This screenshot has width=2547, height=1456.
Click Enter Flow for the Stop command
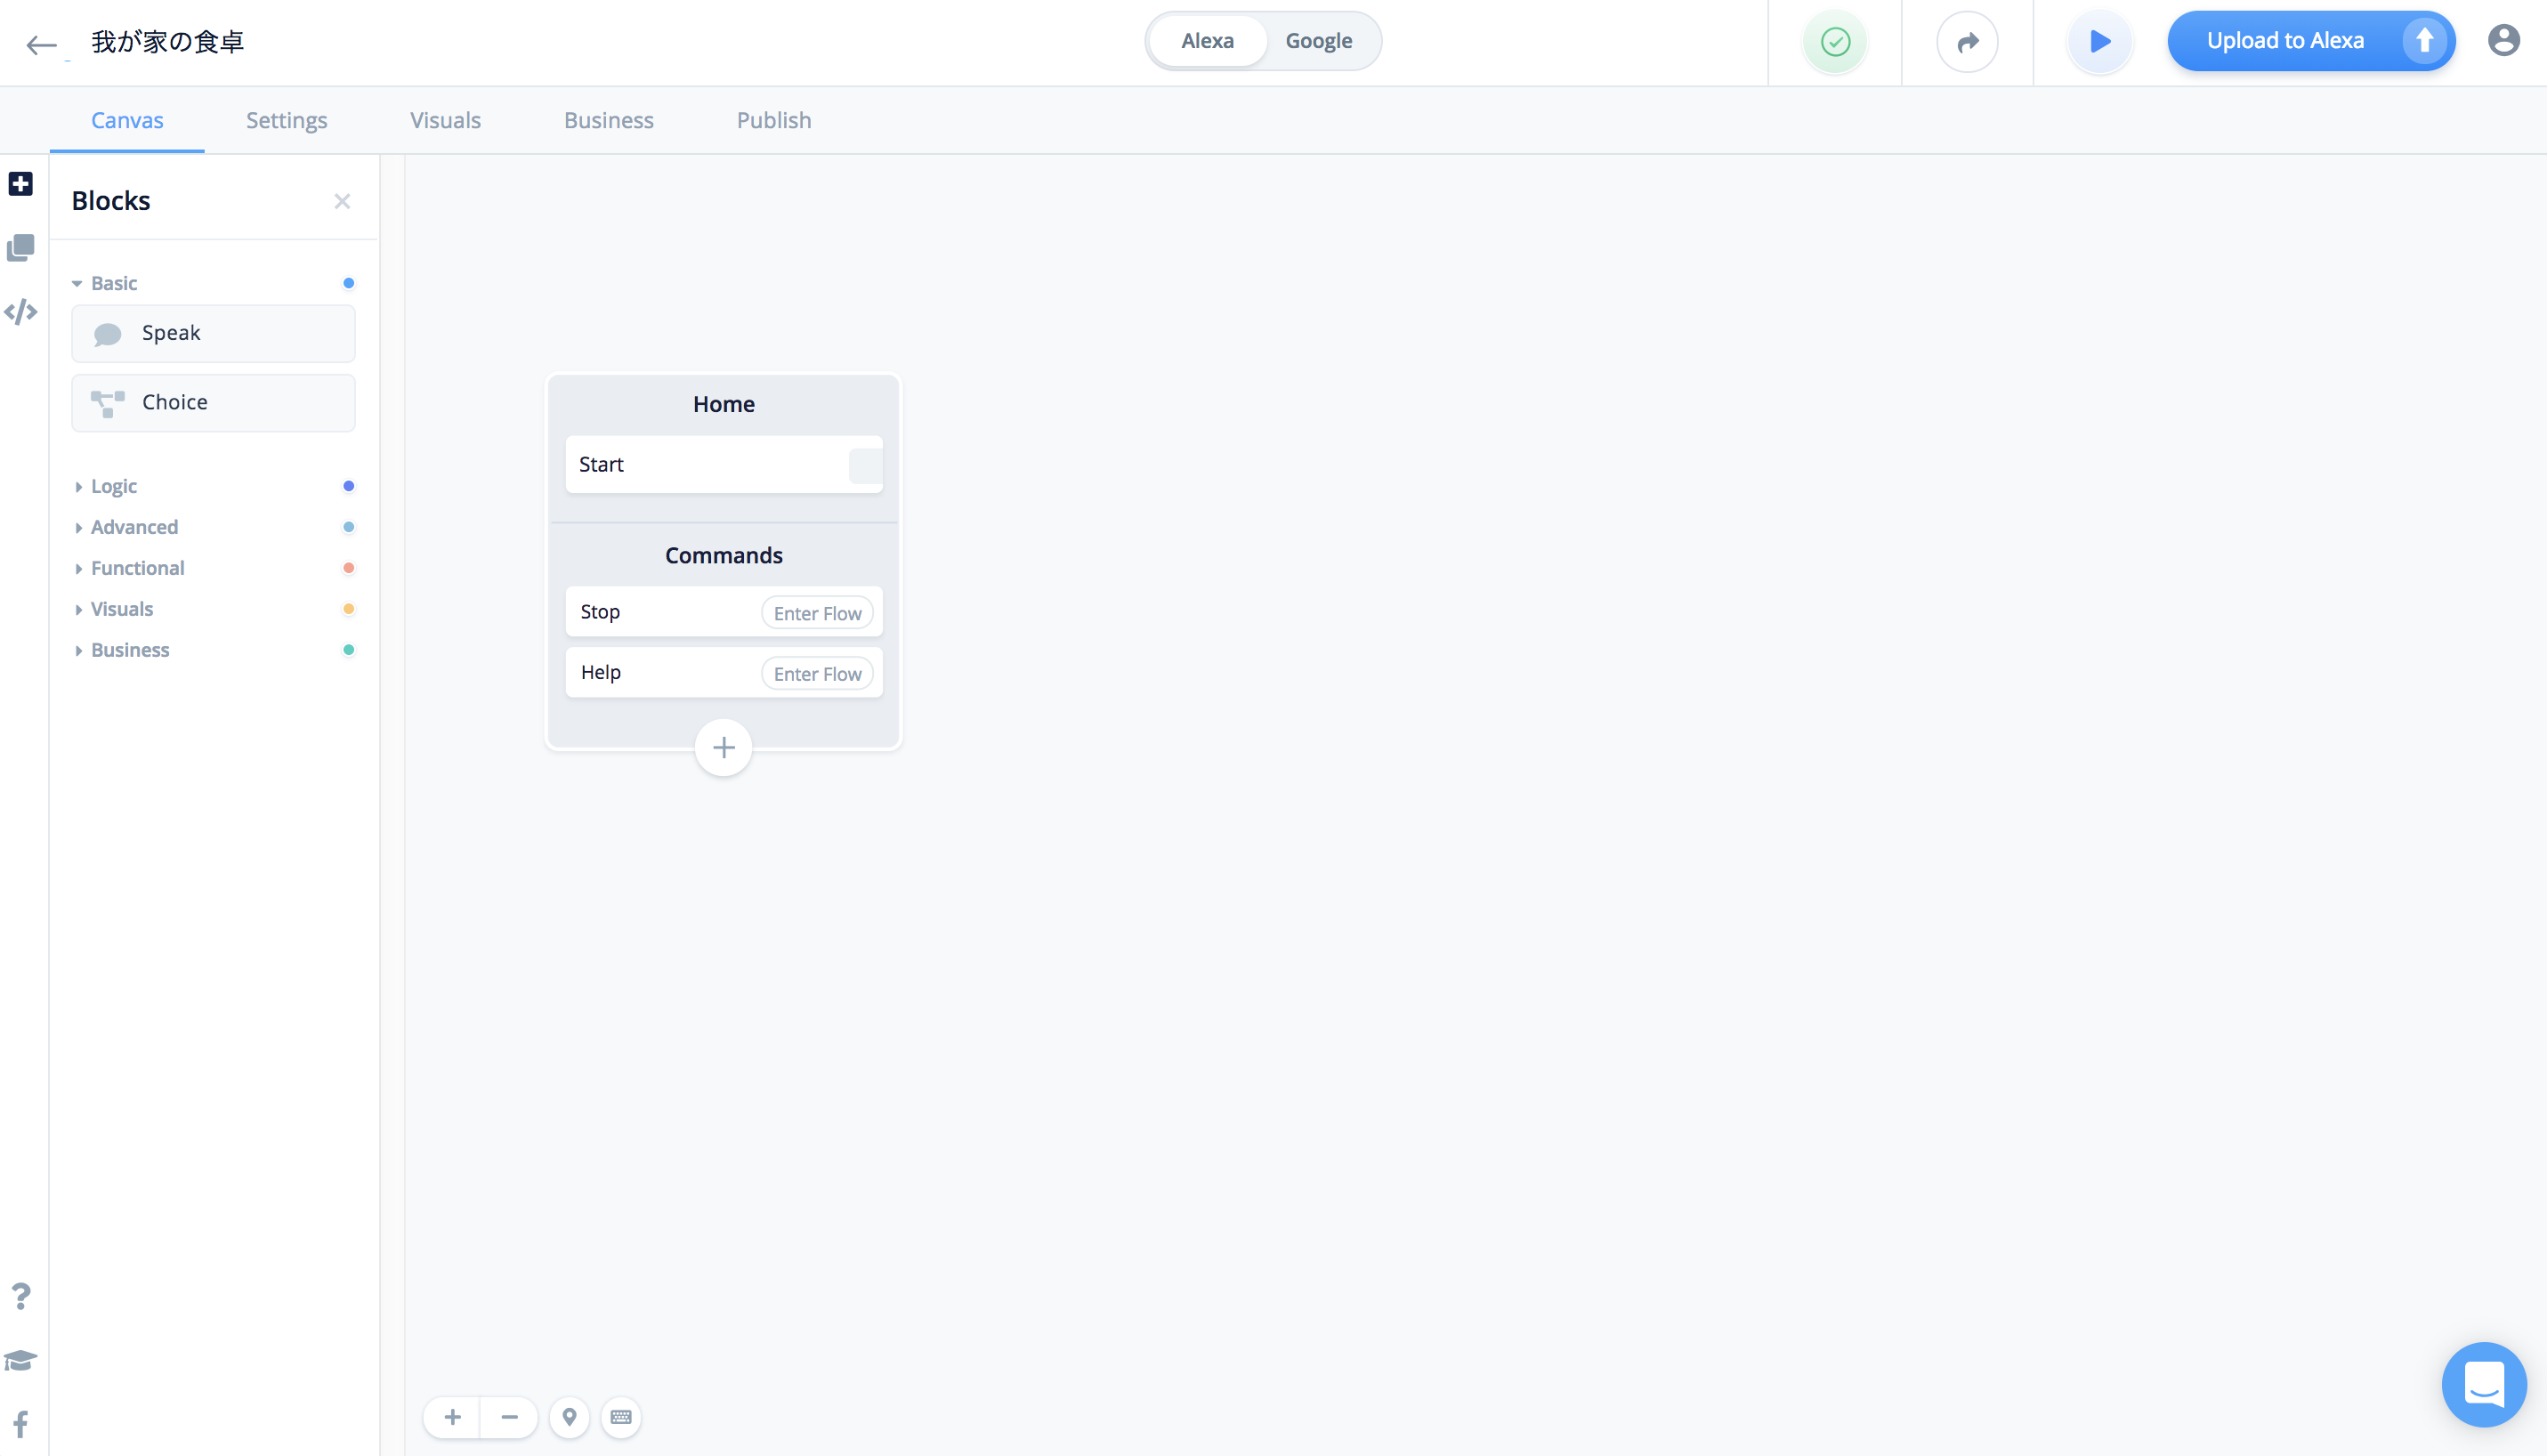[817, 613]
